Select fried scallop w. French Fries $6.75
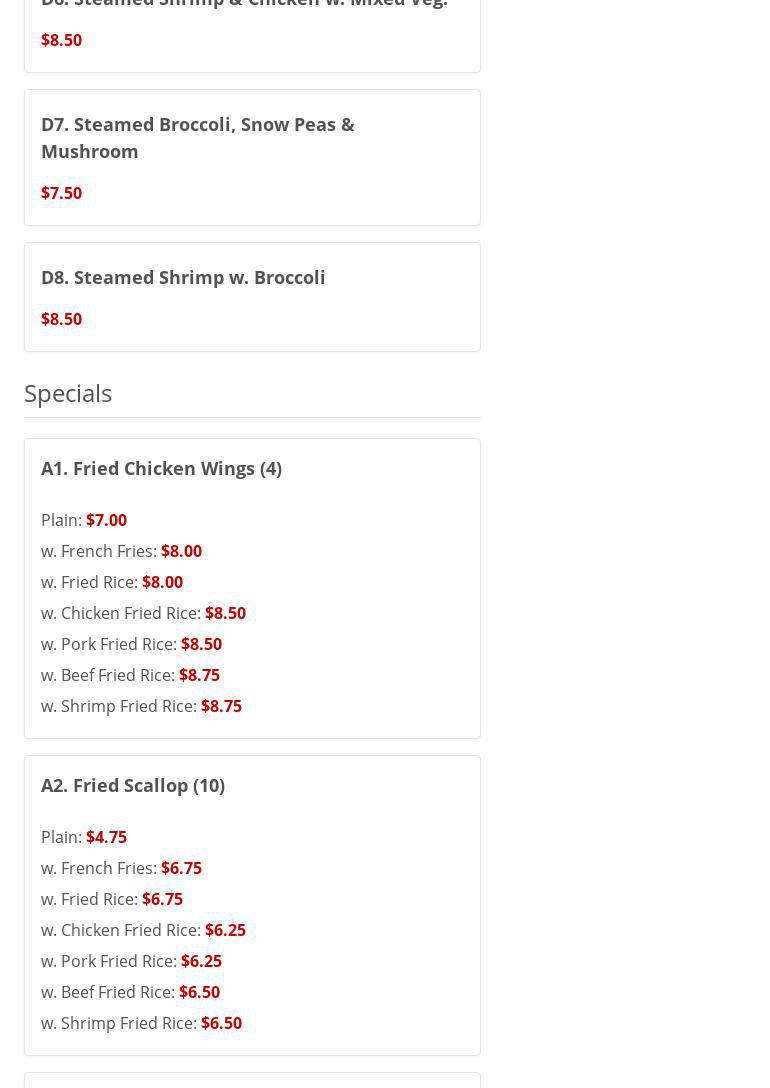The height and width of the screenshot is (1088, 770). point(121,868)
